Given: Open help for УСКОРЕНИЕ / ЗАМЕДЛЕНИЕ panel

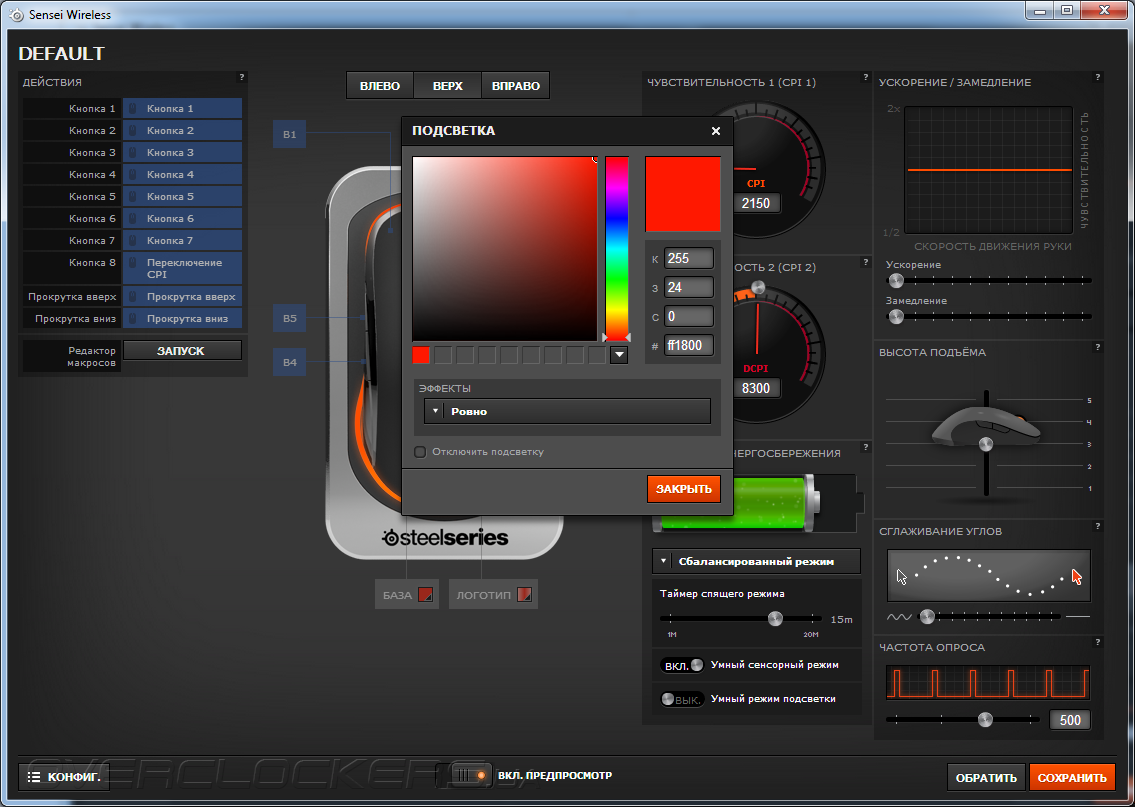Looking at the screenshot, I should 1097,77.
